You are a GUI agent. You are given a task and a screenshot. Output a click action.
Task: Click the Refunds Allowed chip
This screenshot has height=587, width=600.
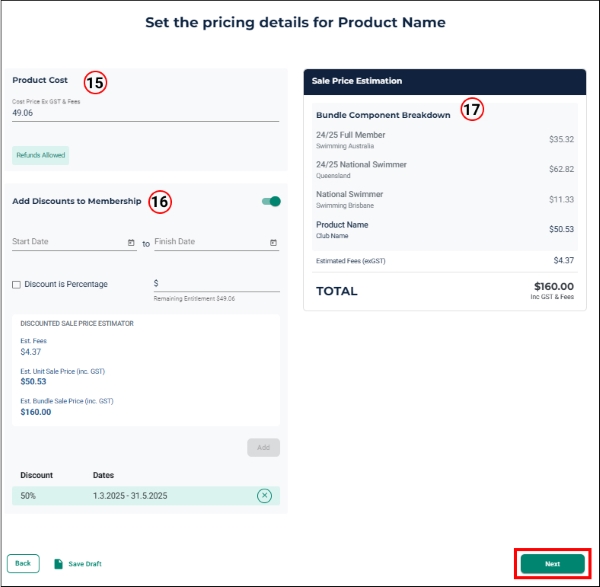click(x=41, y=155)
